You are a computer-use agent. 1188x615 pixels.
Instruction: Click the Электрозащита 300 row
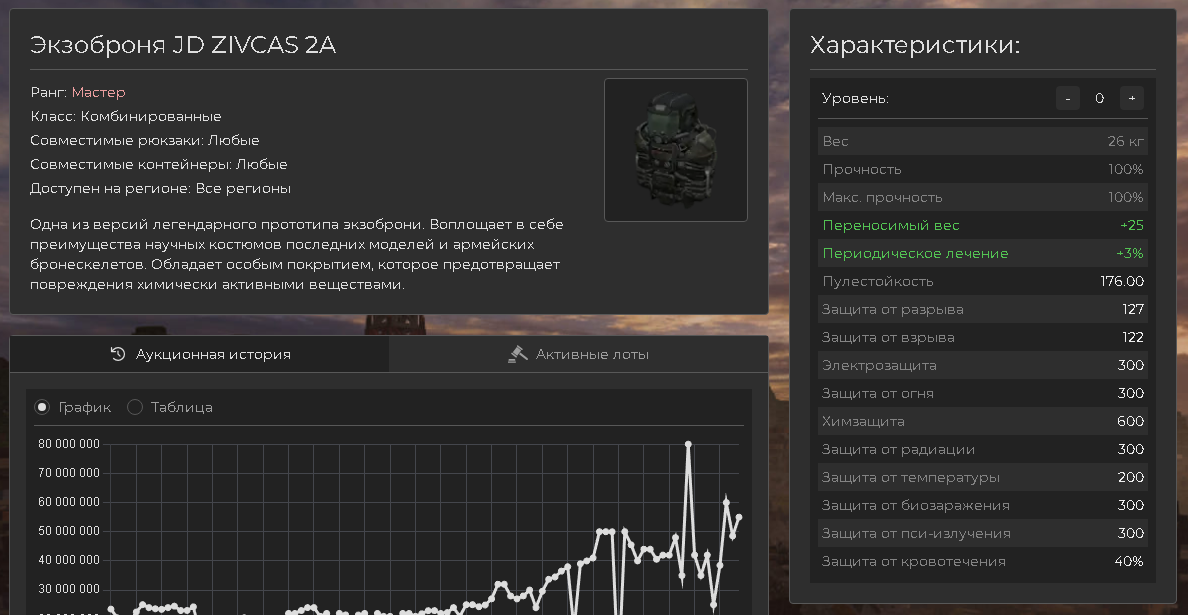[983, 365]
